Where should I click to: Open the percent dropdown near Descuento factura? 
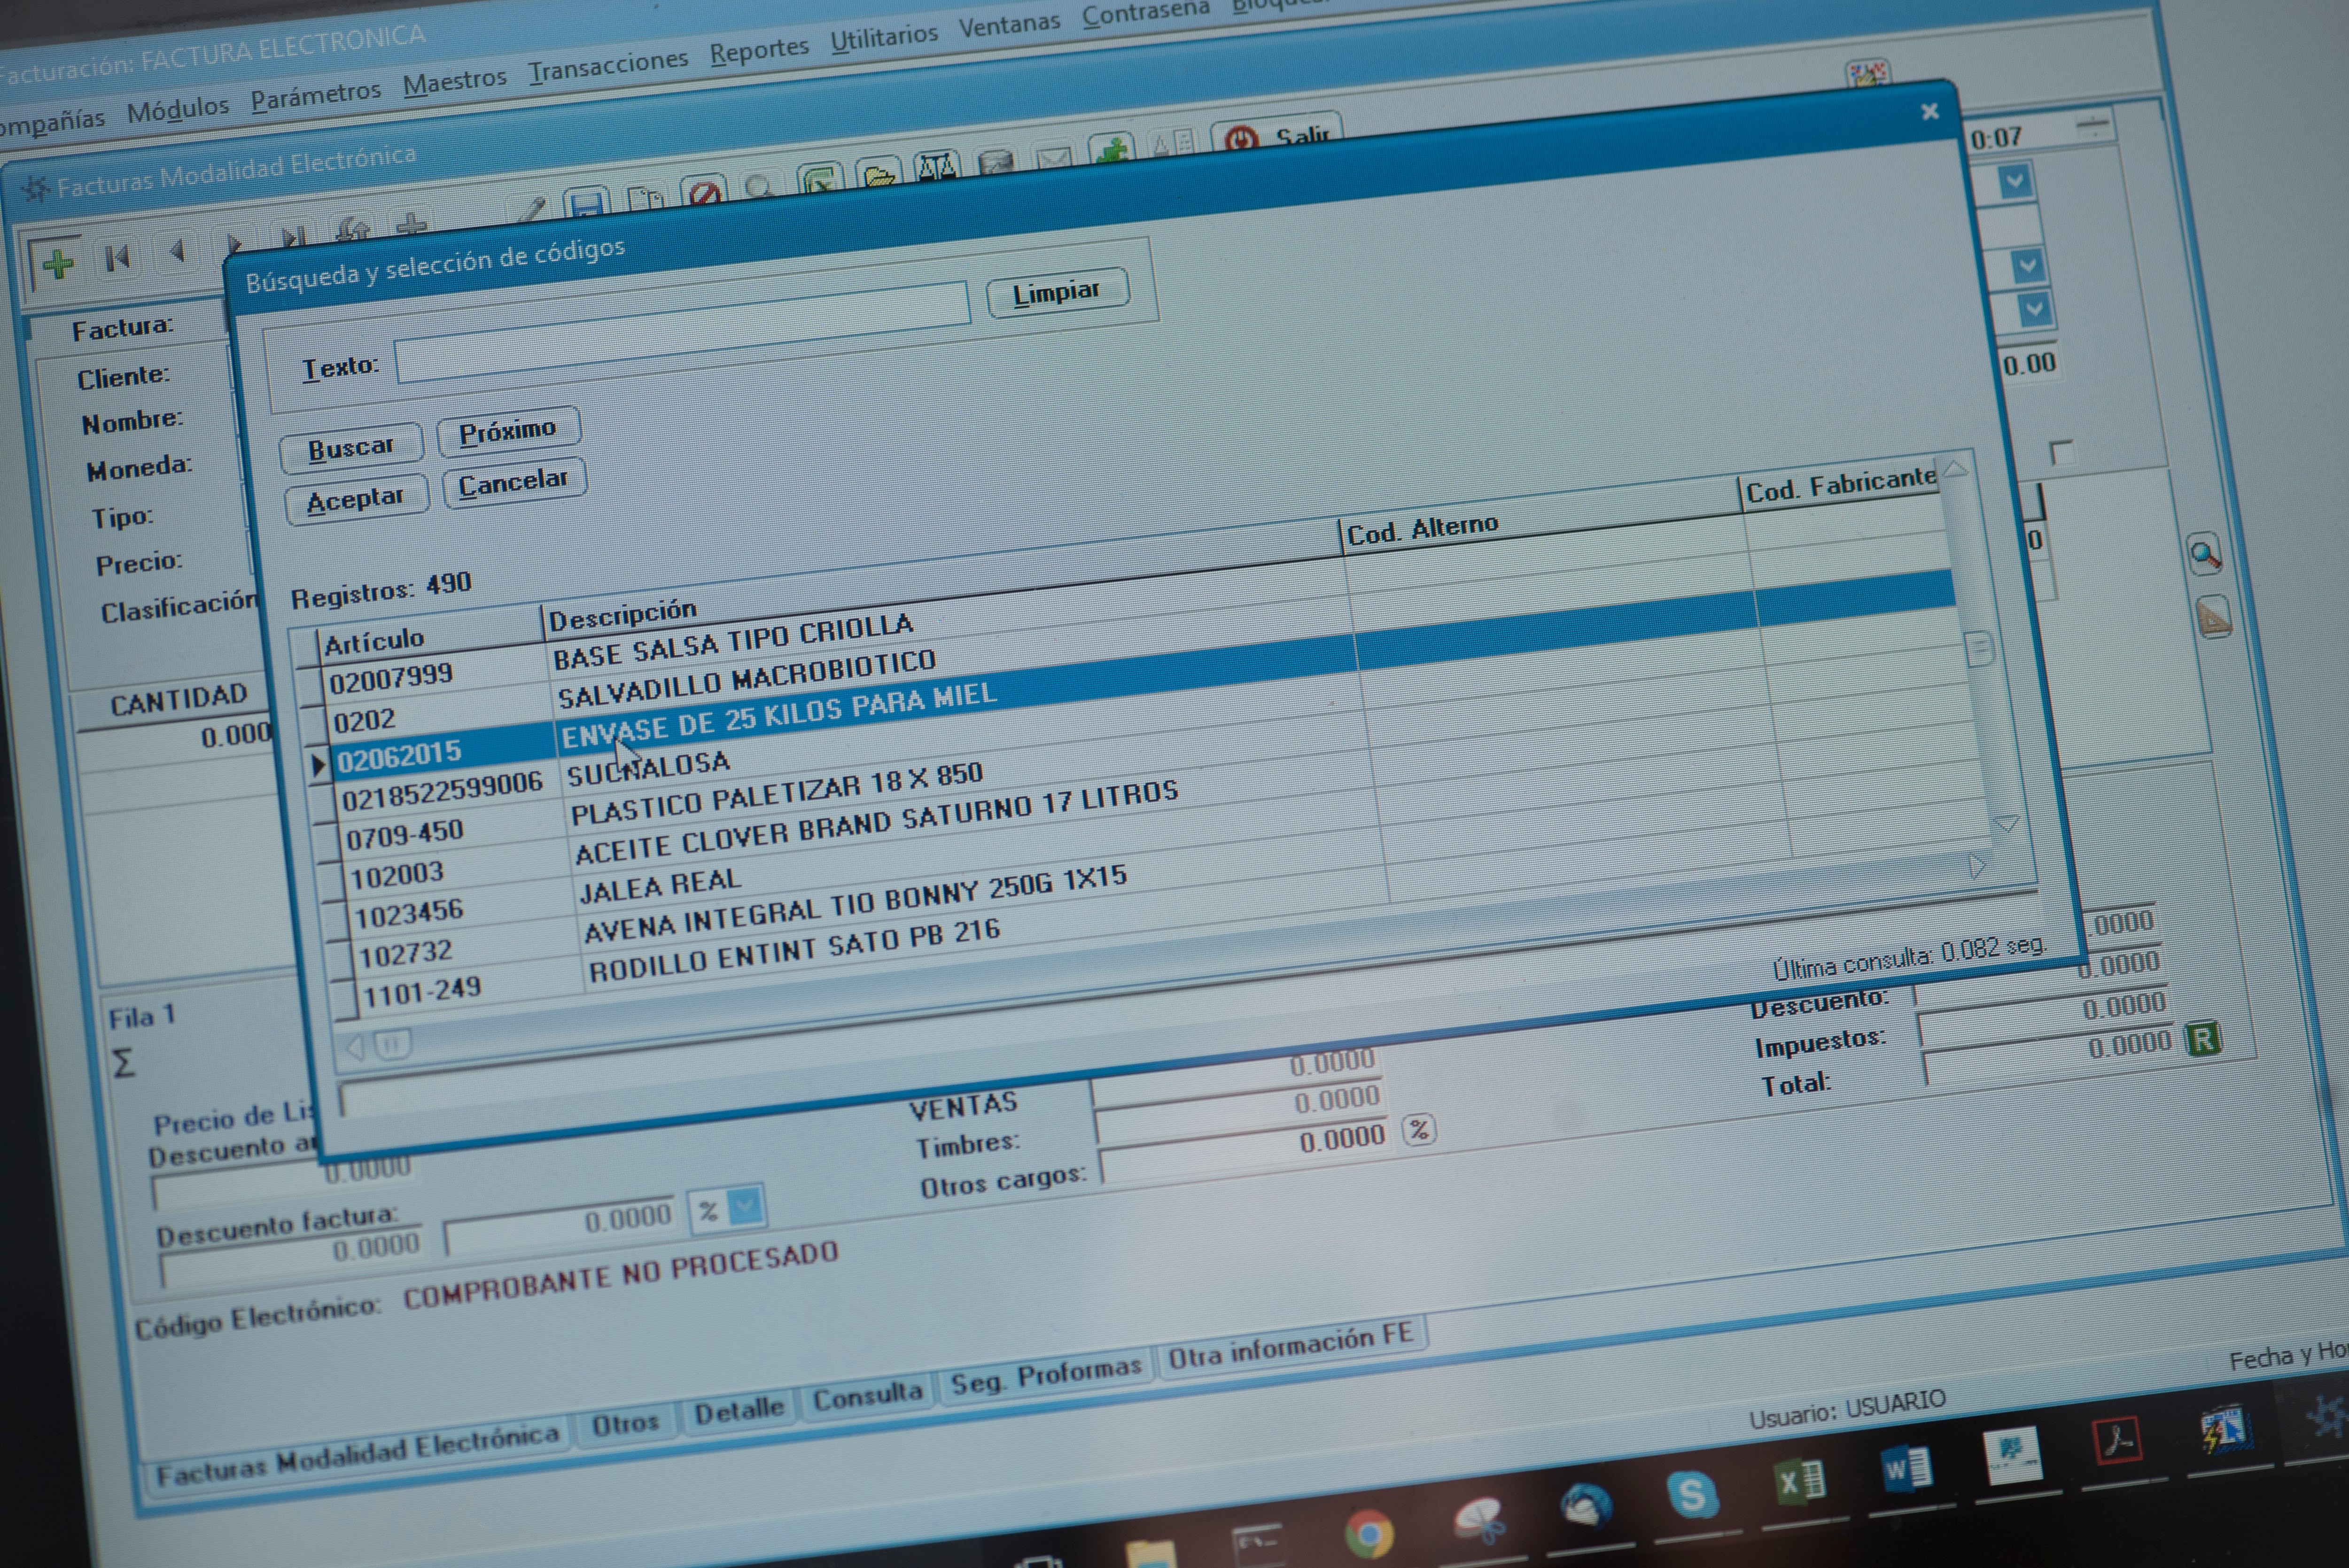click(745, 1207)
